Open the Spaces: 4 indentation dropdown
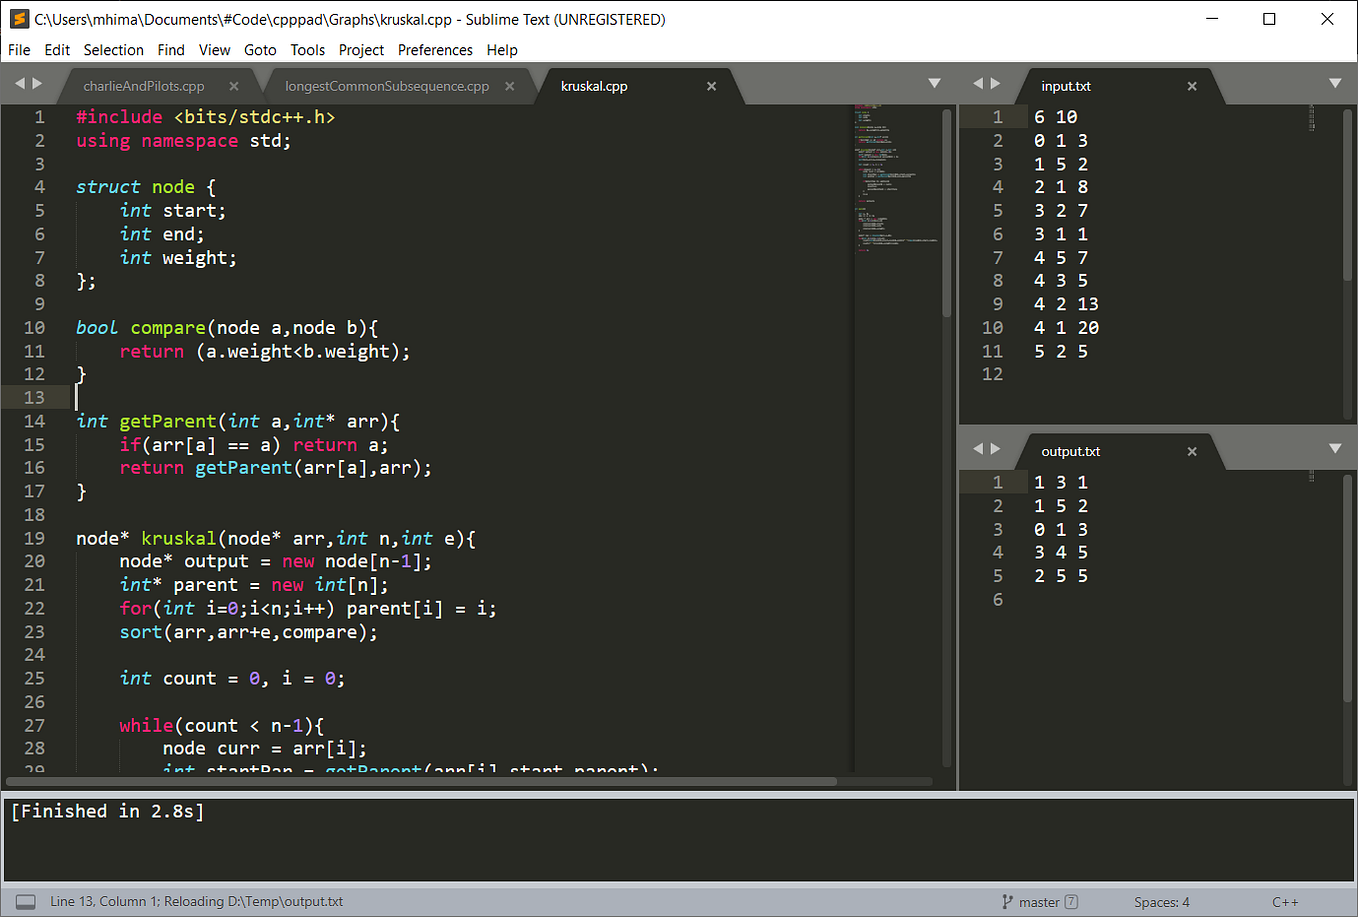 pos(1160,901)
